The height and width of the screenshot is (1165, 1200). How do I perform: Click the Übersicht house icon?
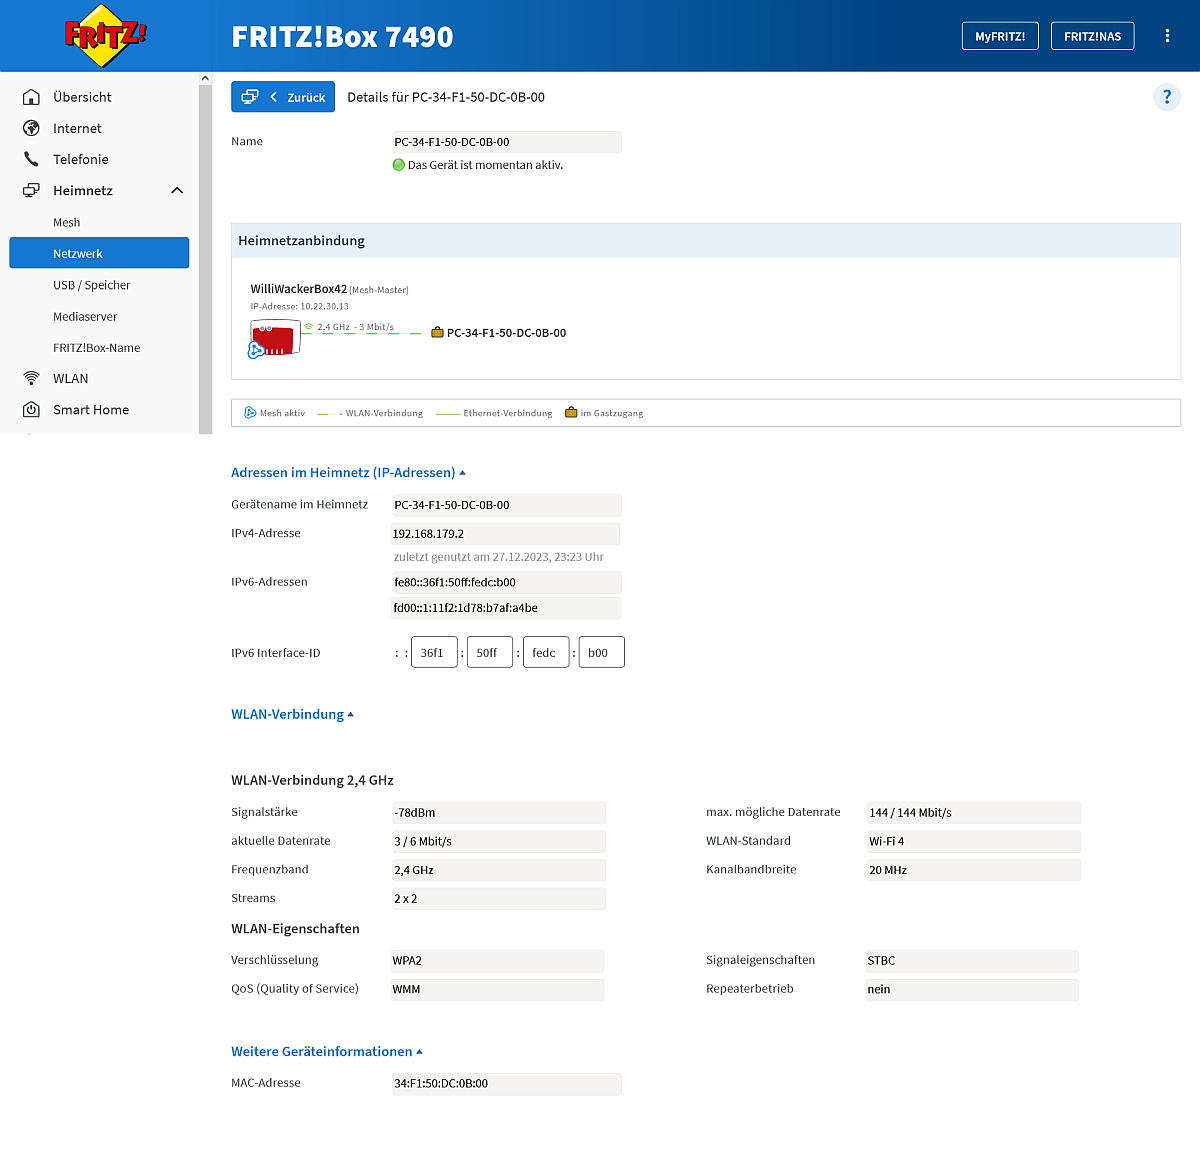pos(32,97)
